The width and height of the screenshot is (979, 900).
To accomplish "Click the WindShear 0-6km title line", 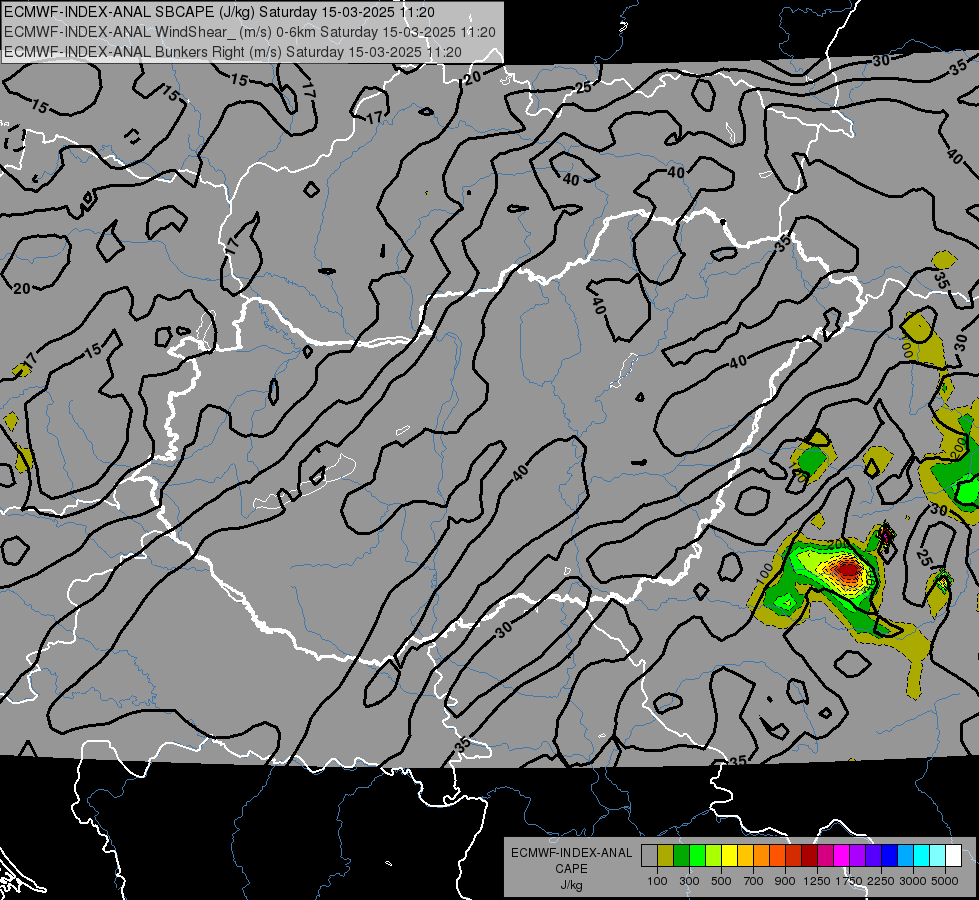I will 250,32.
